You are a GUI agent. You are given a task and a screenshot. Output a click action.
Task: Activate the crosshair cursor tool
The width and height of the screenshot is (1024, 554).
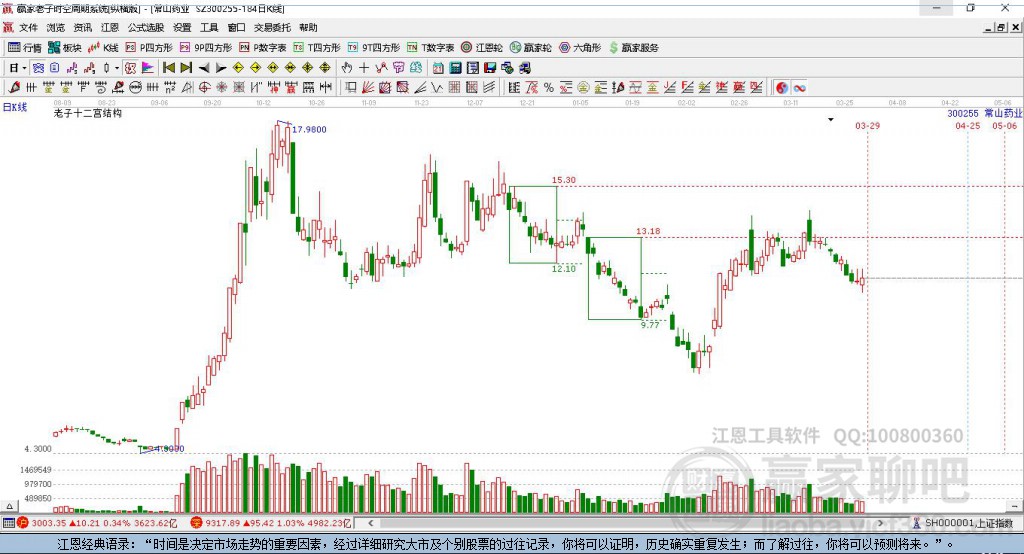tap(364, 68)
